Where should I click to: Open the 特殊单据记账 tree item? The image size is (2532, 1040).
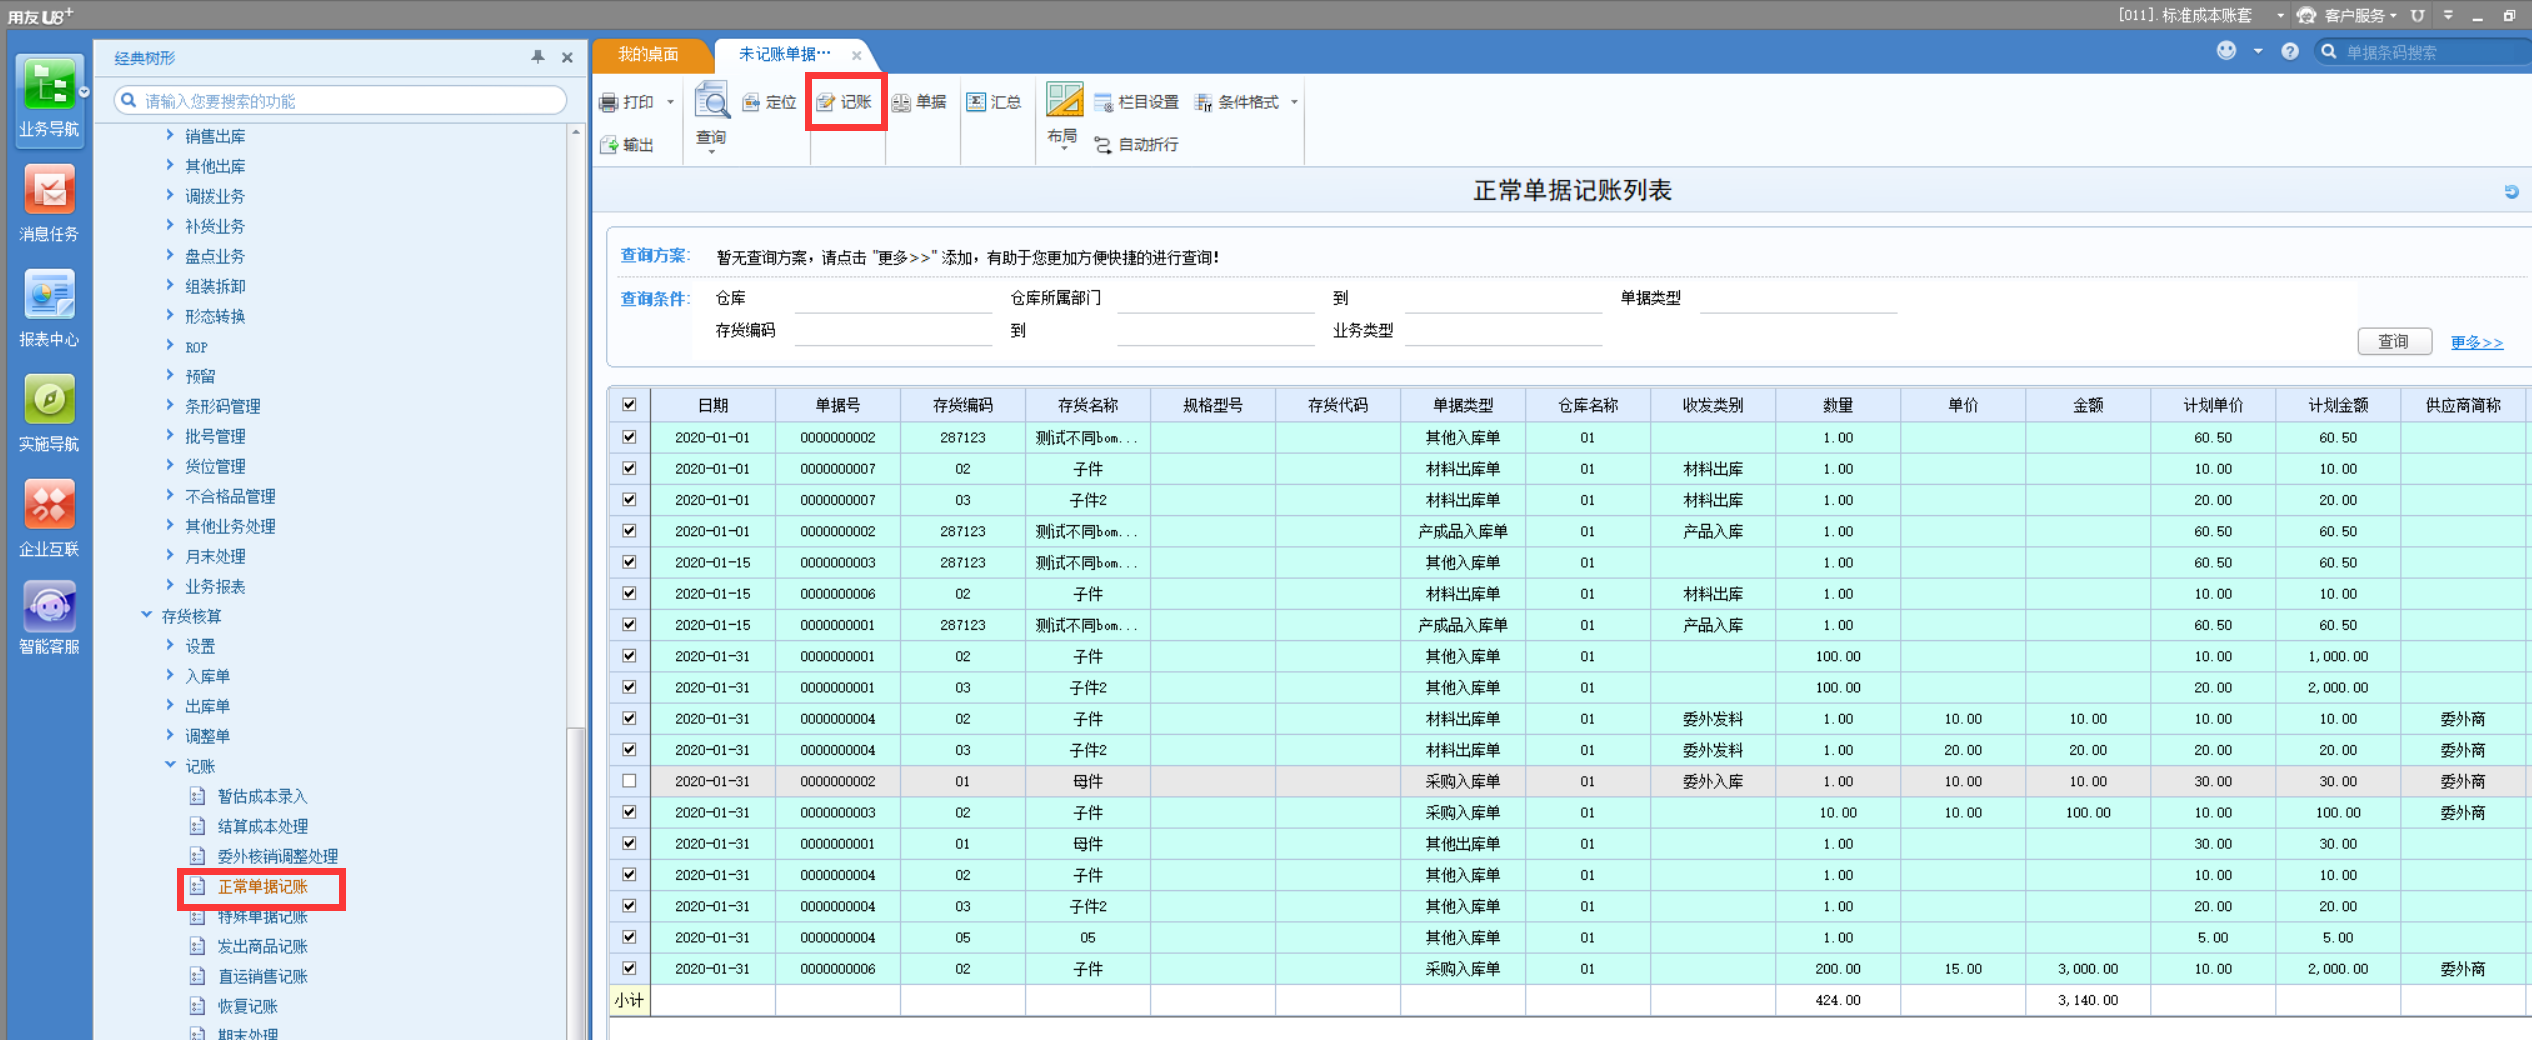tap(262, 917)
